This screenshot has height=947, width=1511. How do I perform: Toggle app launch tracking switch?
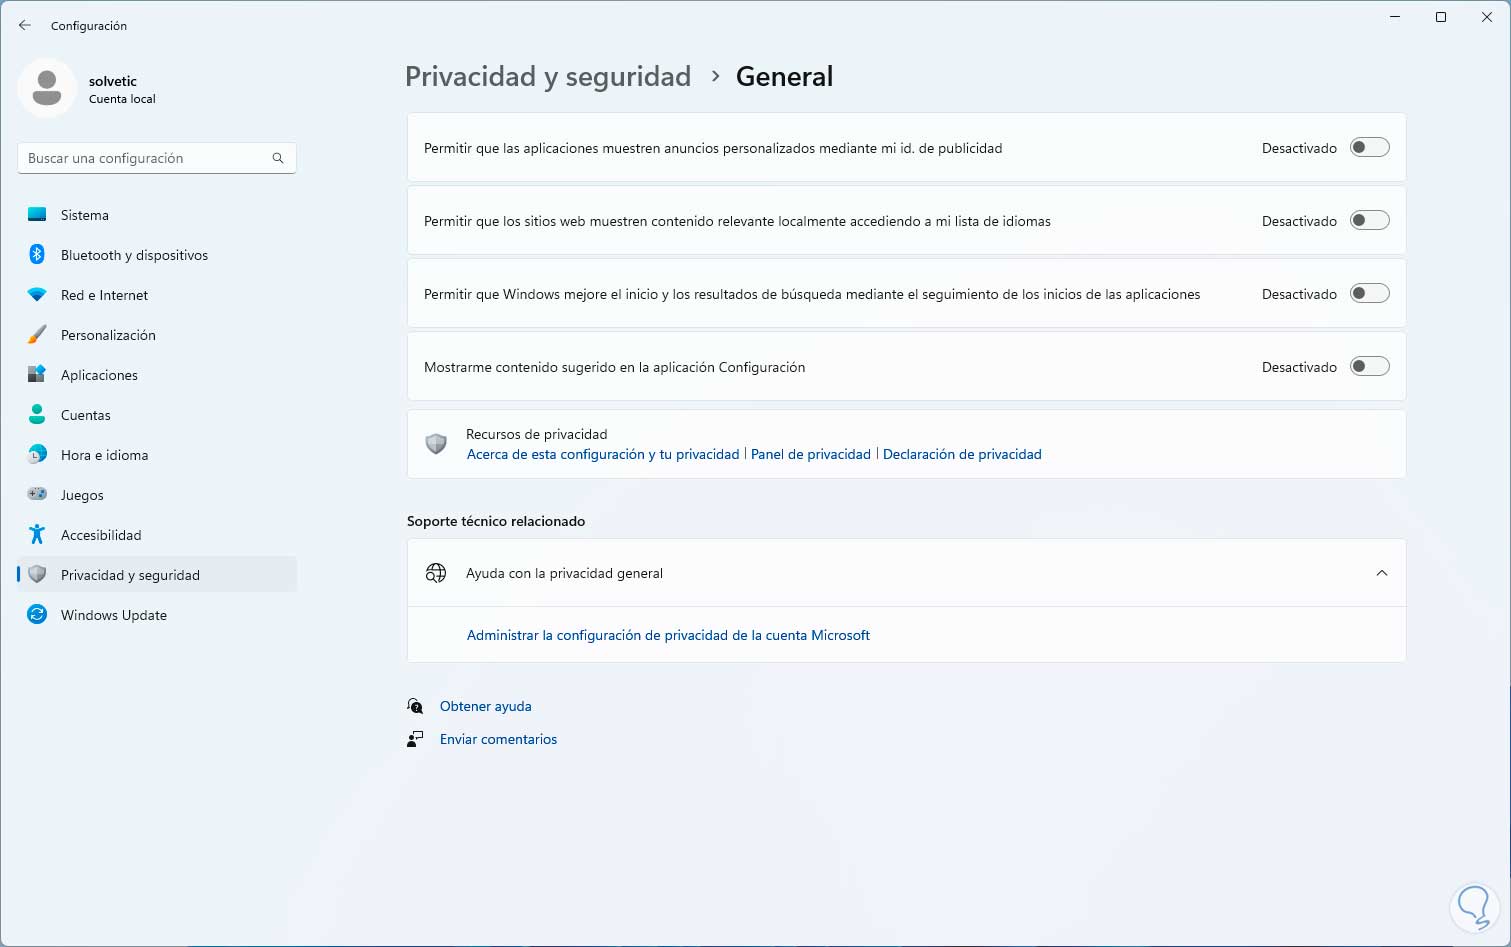(x=1369, y=294)
